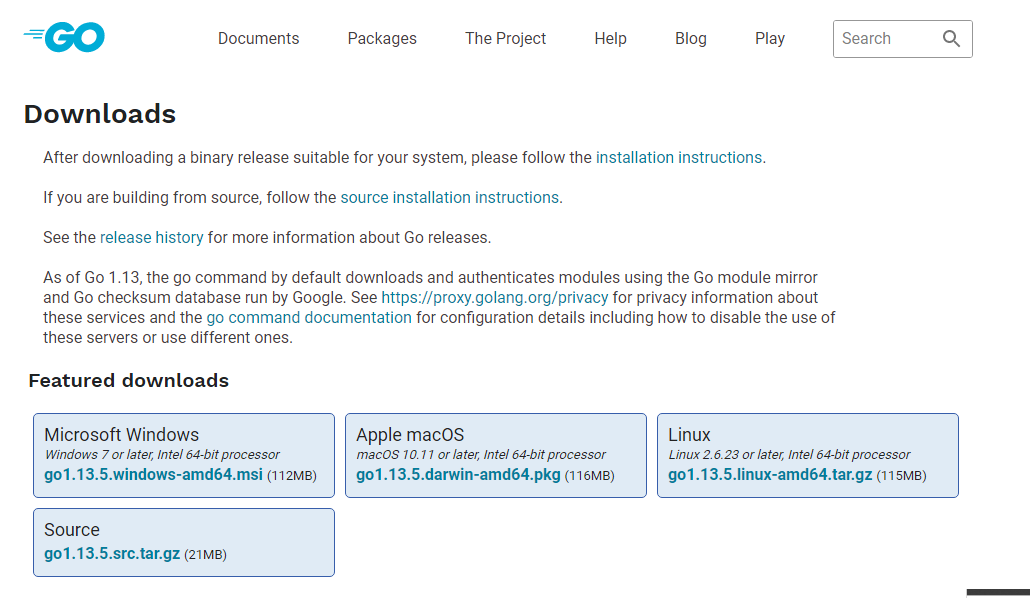Download go1.13.5.src.tar.gz source archive
This screenshot has width=1030, height=598.
click(x=112, y=553)
